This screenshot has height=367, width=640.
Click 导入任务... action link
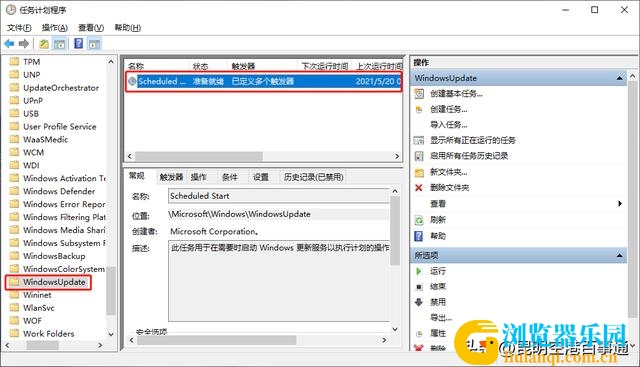pos(449,125)
